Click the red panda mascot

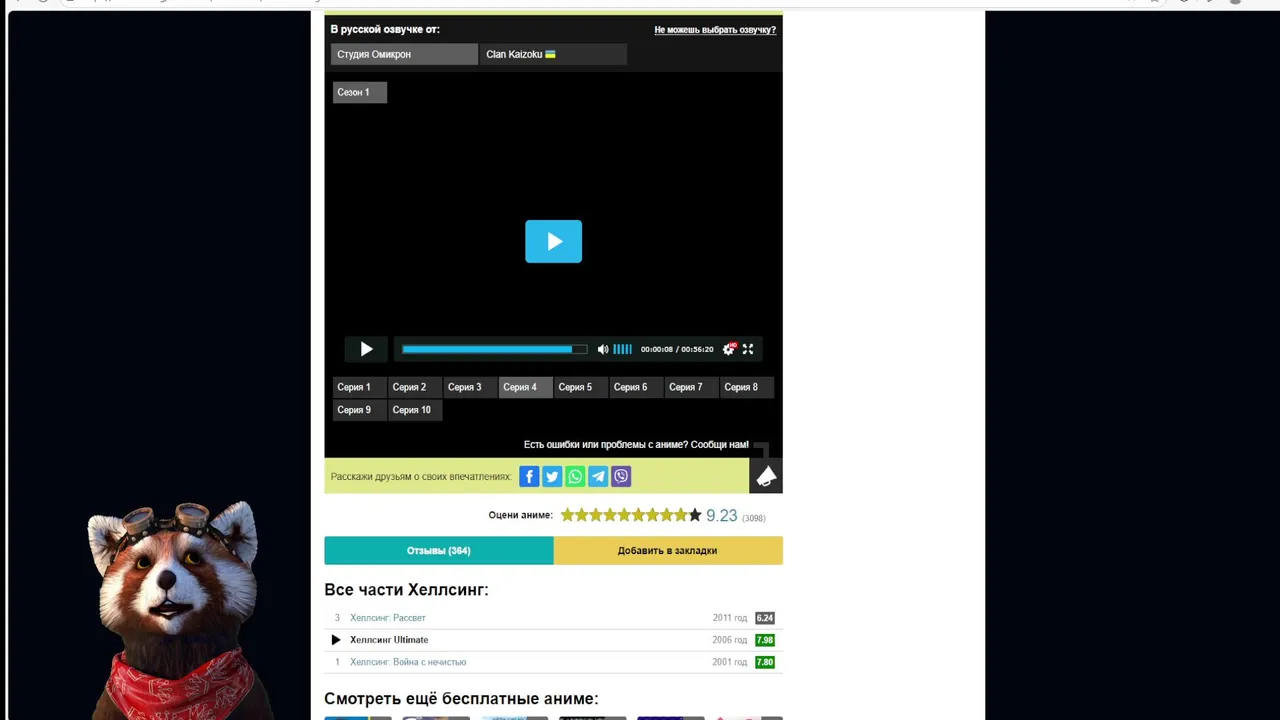(x=175, y=610)
